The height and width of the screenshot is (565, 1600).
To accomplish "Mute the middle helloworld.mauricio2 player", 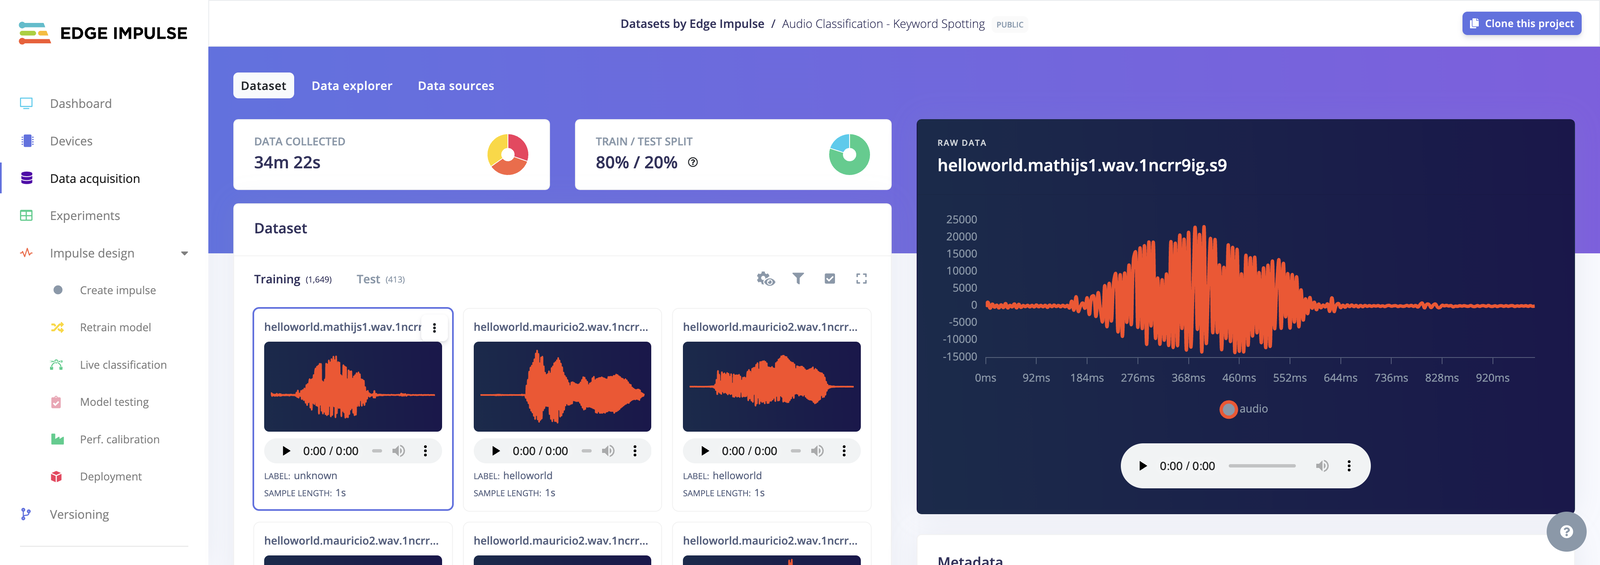I will [x=608, y=451].
